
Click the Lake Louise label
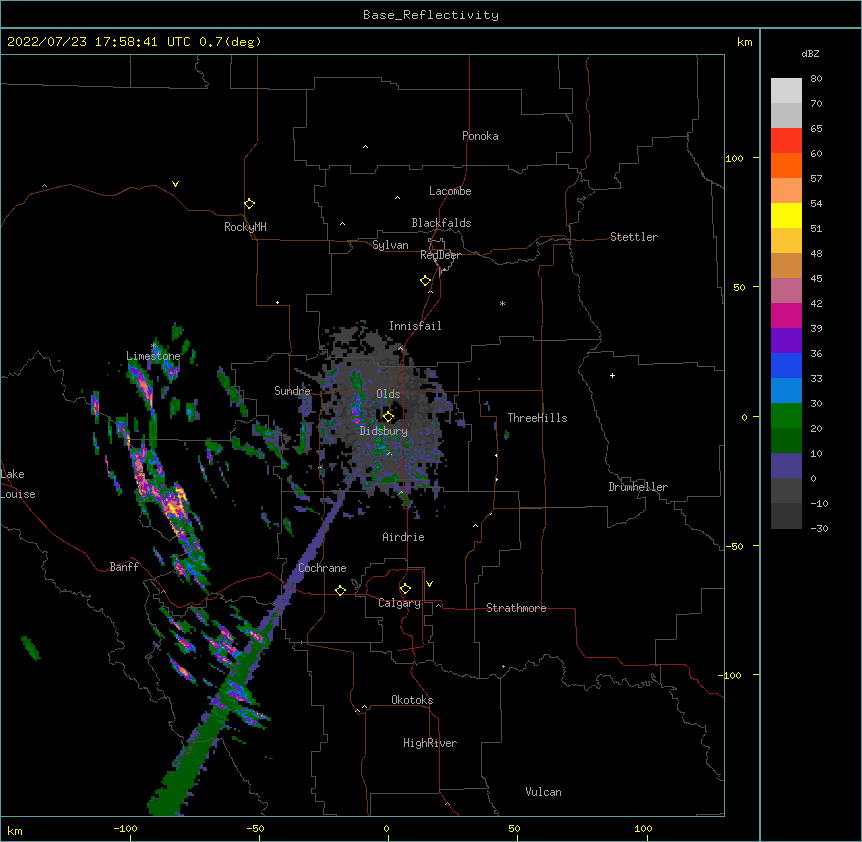(18, 484)
